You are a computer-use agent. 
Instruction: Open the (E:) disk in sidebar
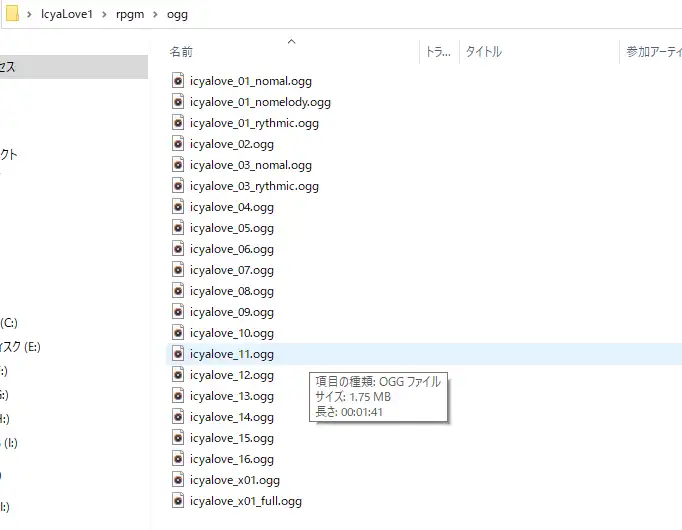tap(20, 347)
